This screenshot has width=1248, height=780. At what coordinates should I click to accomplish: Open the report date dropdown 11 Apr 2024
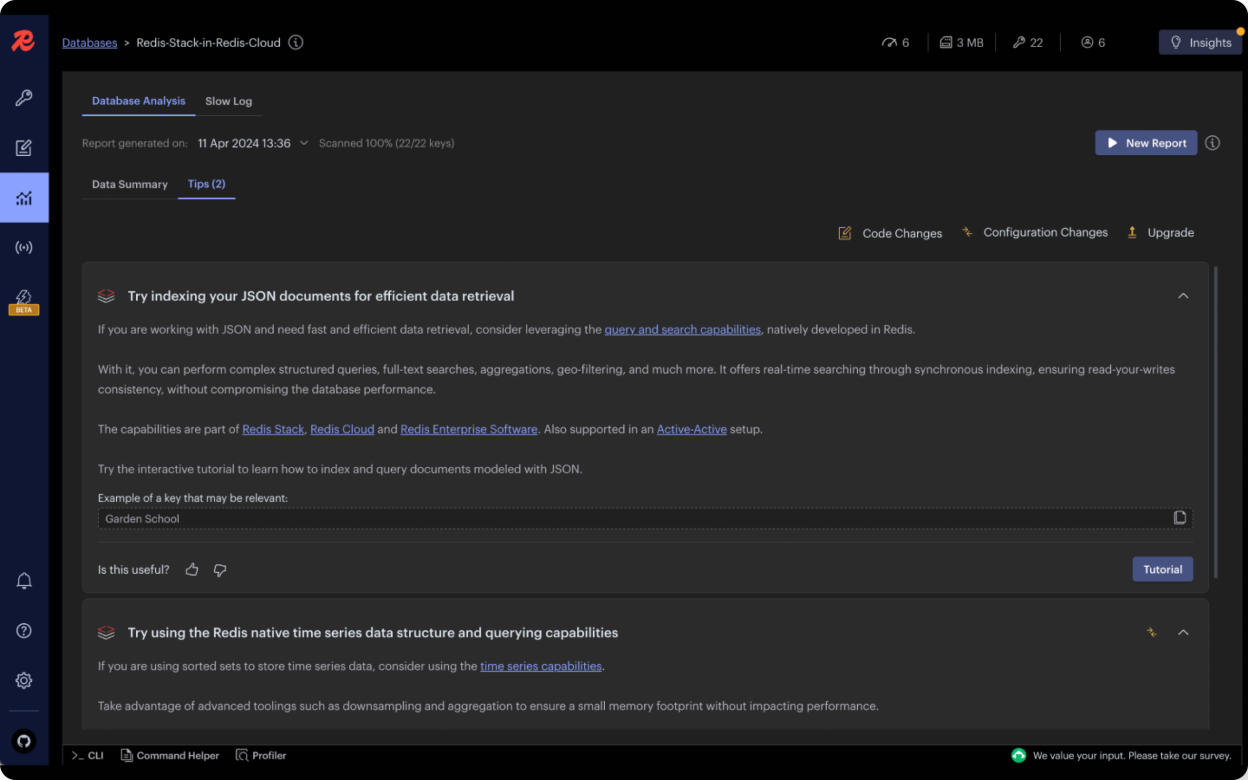[x=253, y=143]
